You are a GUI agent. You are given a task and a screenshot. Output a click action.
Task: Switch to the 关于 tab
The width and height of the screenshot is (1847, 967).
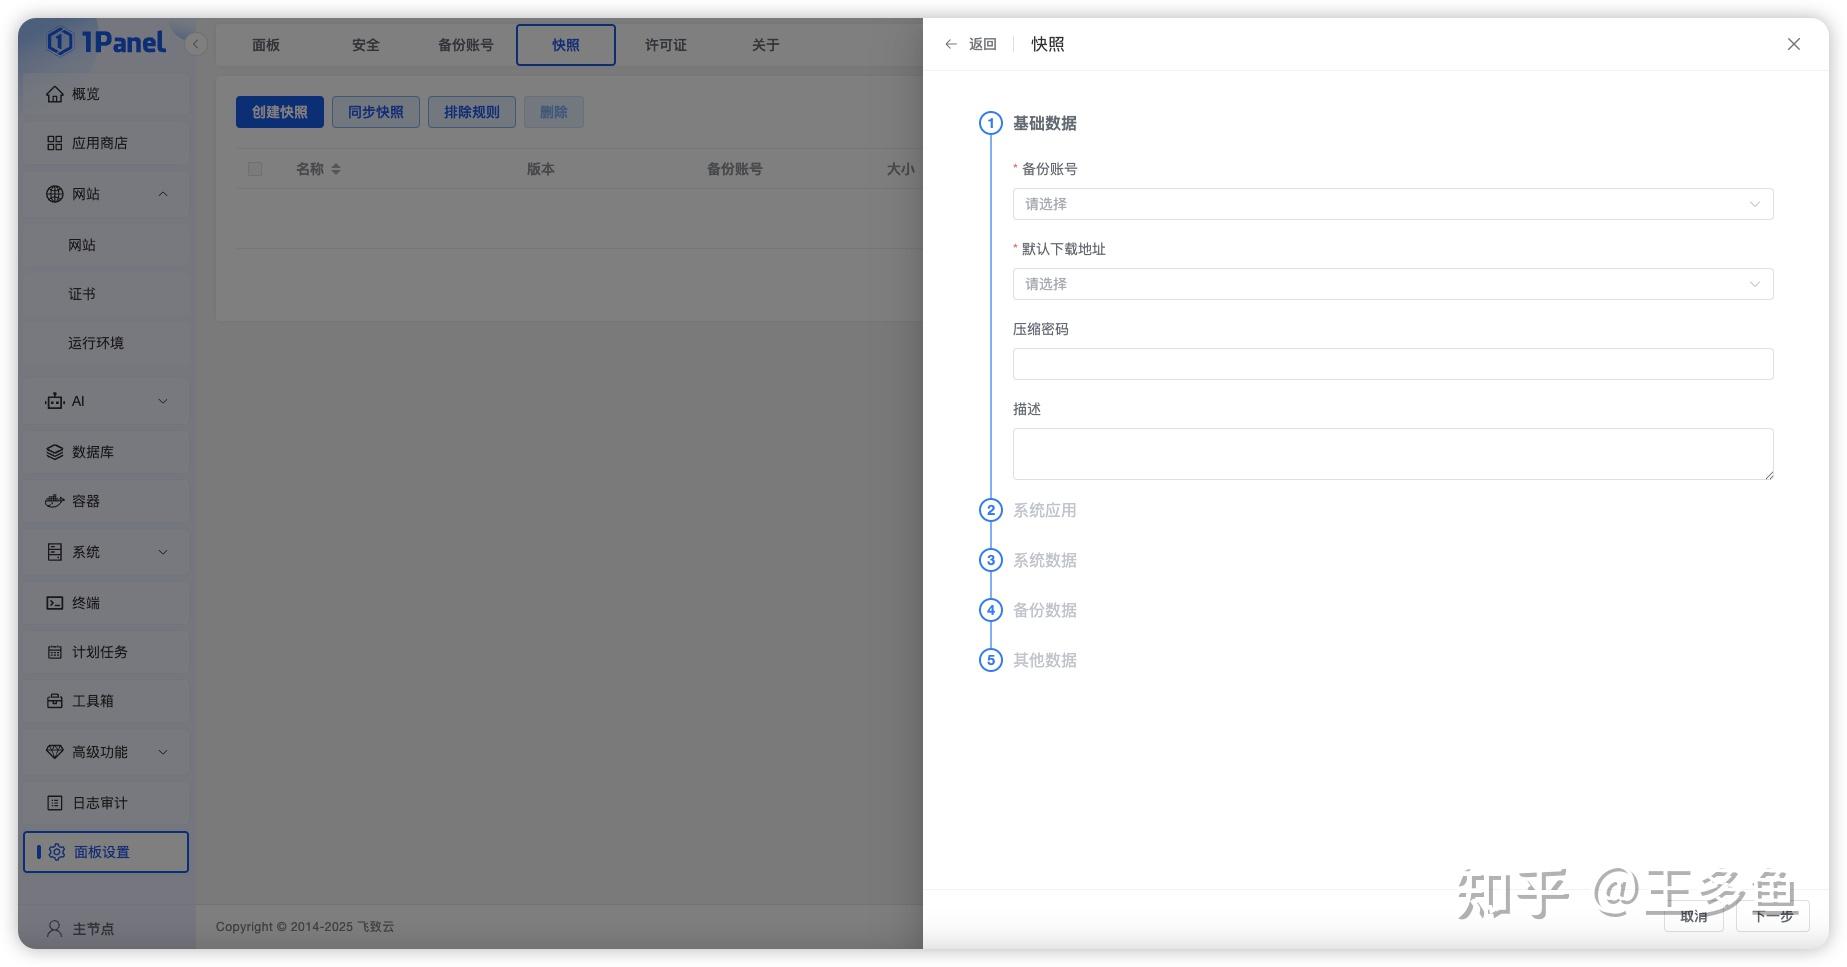click(766, 45)
